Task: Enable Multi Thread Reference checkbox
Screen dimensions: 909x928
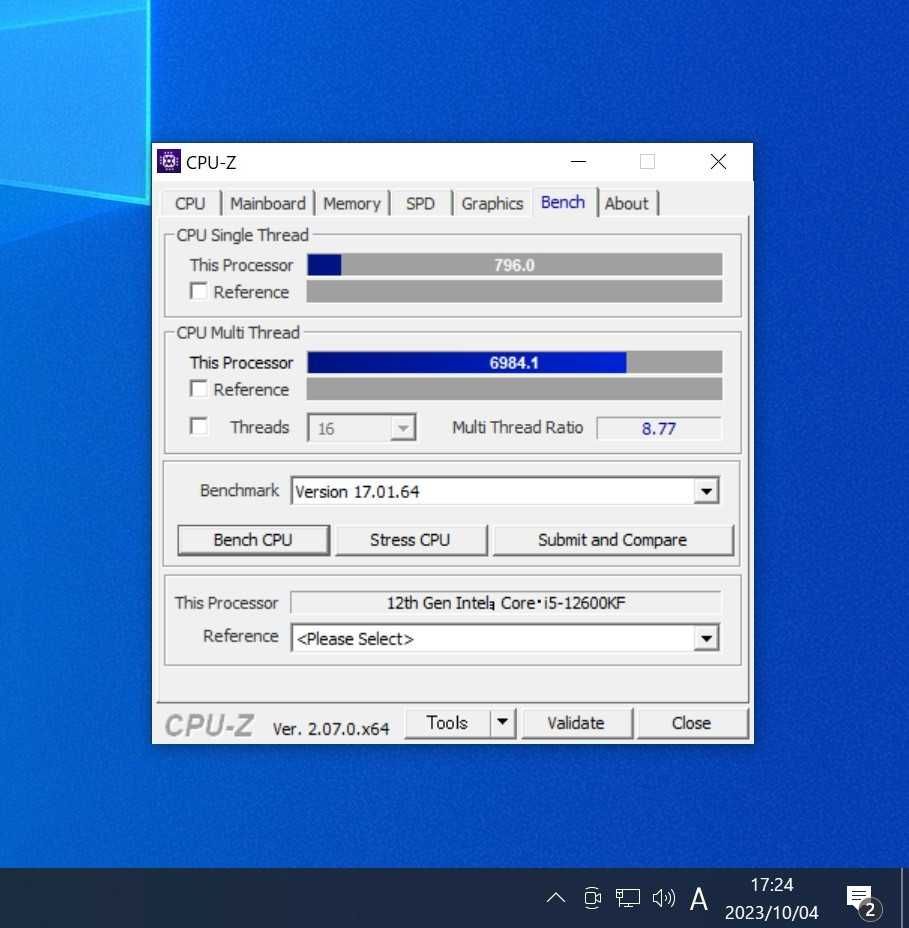Action: pos(199,389)
